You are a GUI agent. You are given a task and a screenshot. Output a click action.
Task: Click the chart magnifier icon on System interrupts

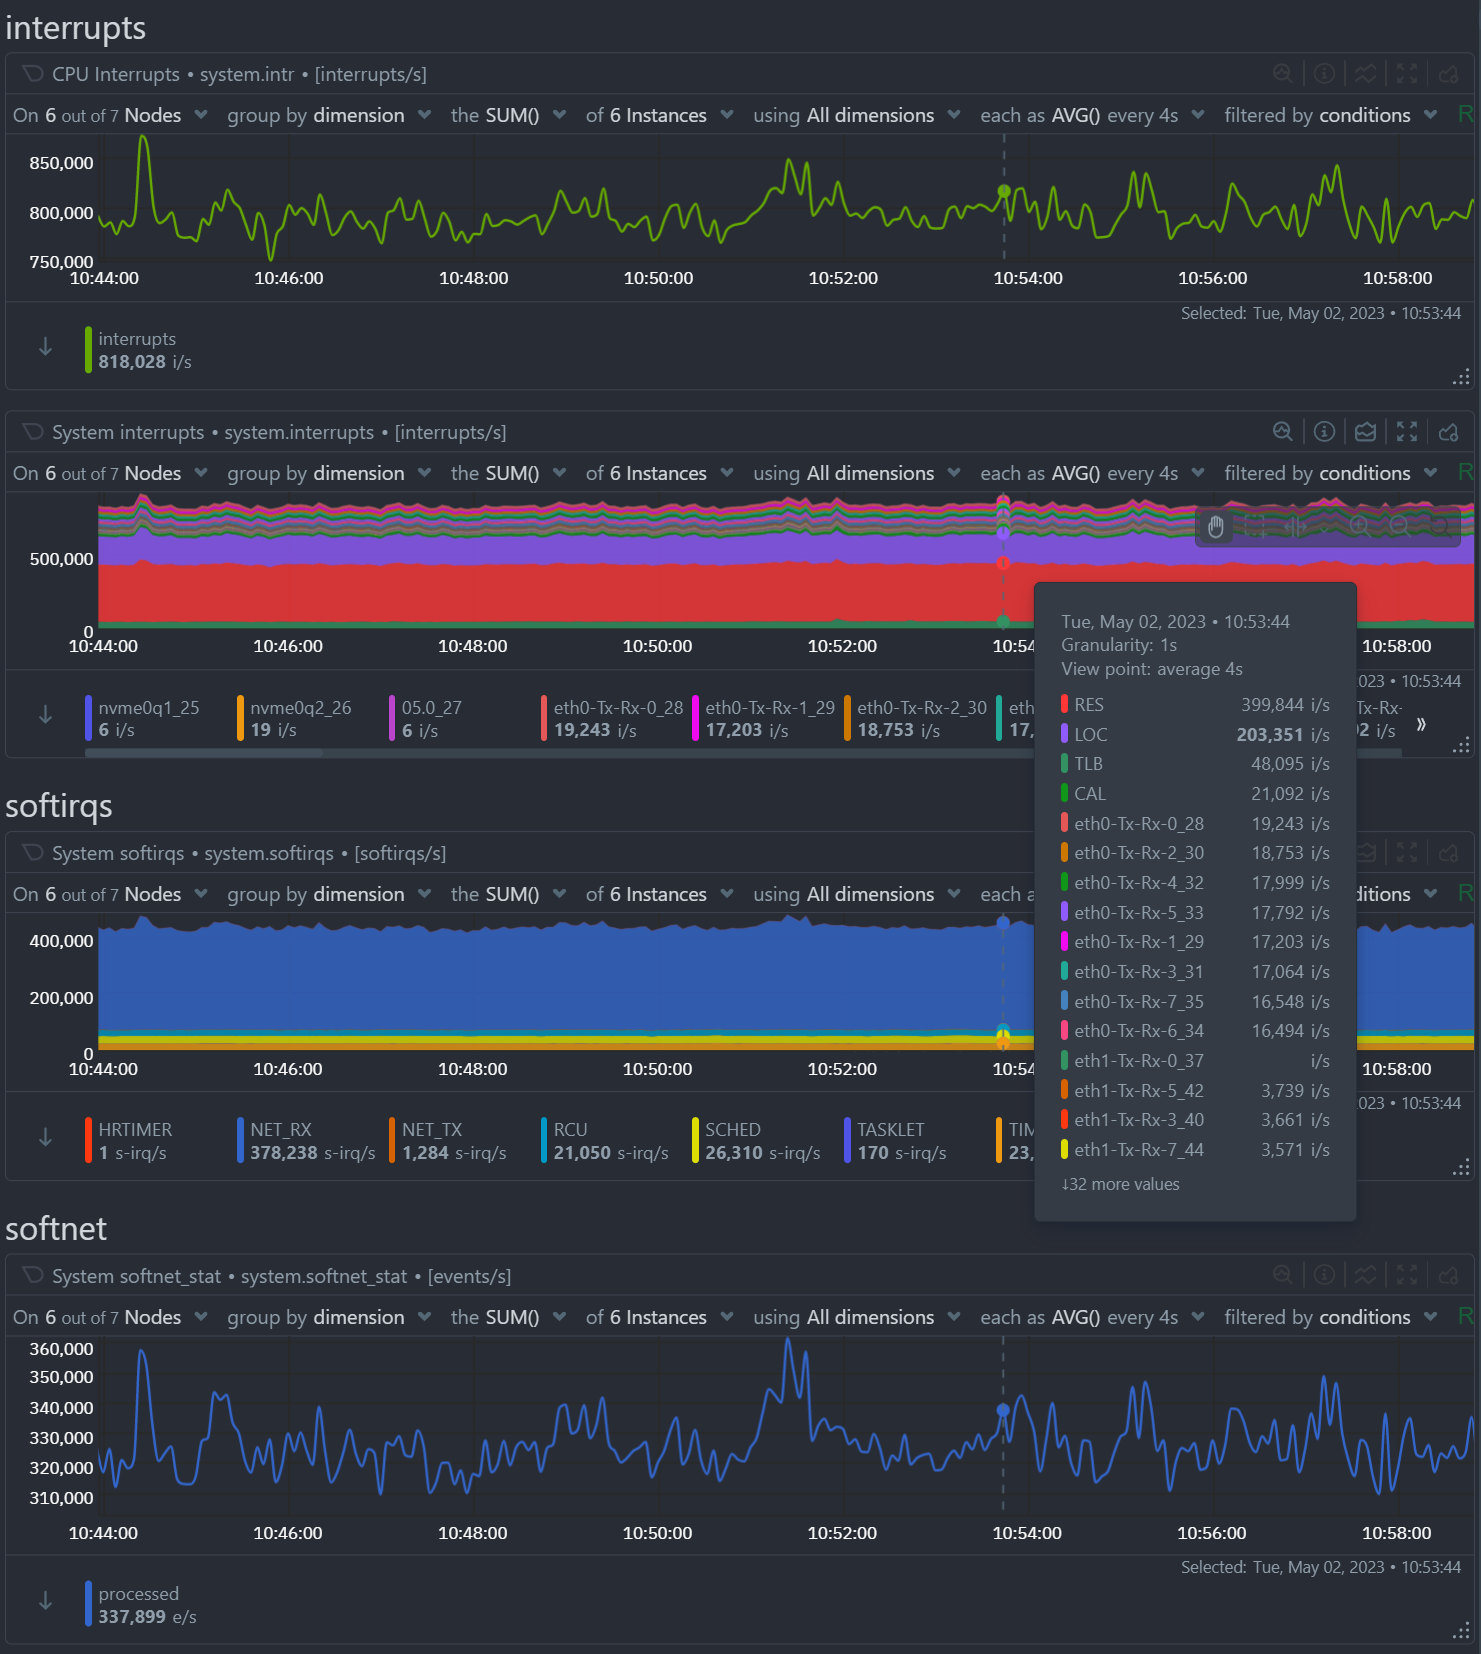pos(1282,432)
